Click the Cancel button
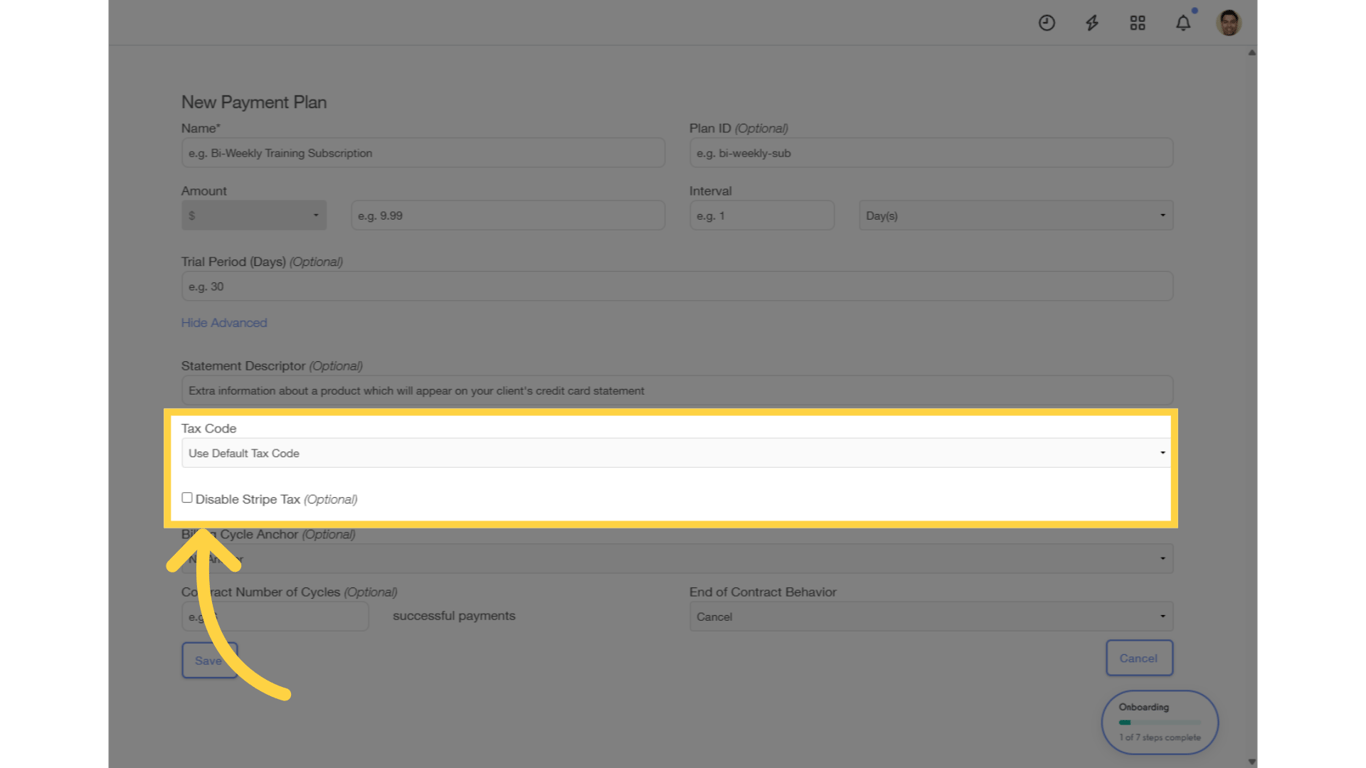 1139,658
